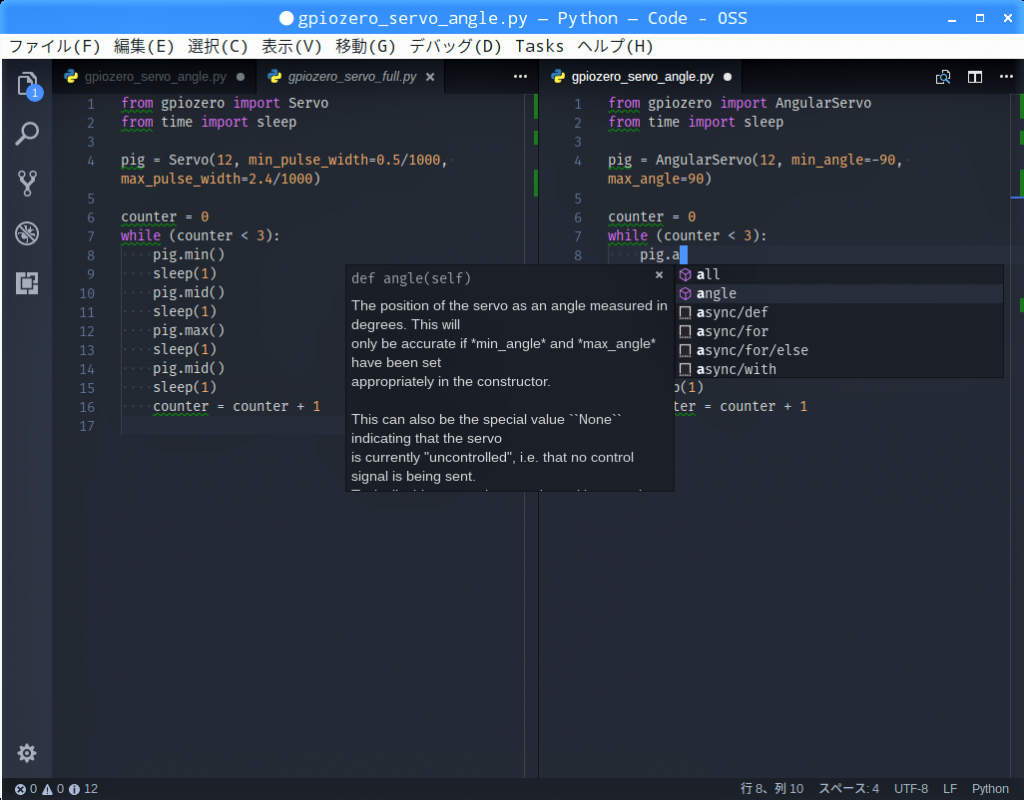This screenshot has height=800, width=1024.
Task: Click 'max_angle=90)' in right editor
Action: coord(660,179)
